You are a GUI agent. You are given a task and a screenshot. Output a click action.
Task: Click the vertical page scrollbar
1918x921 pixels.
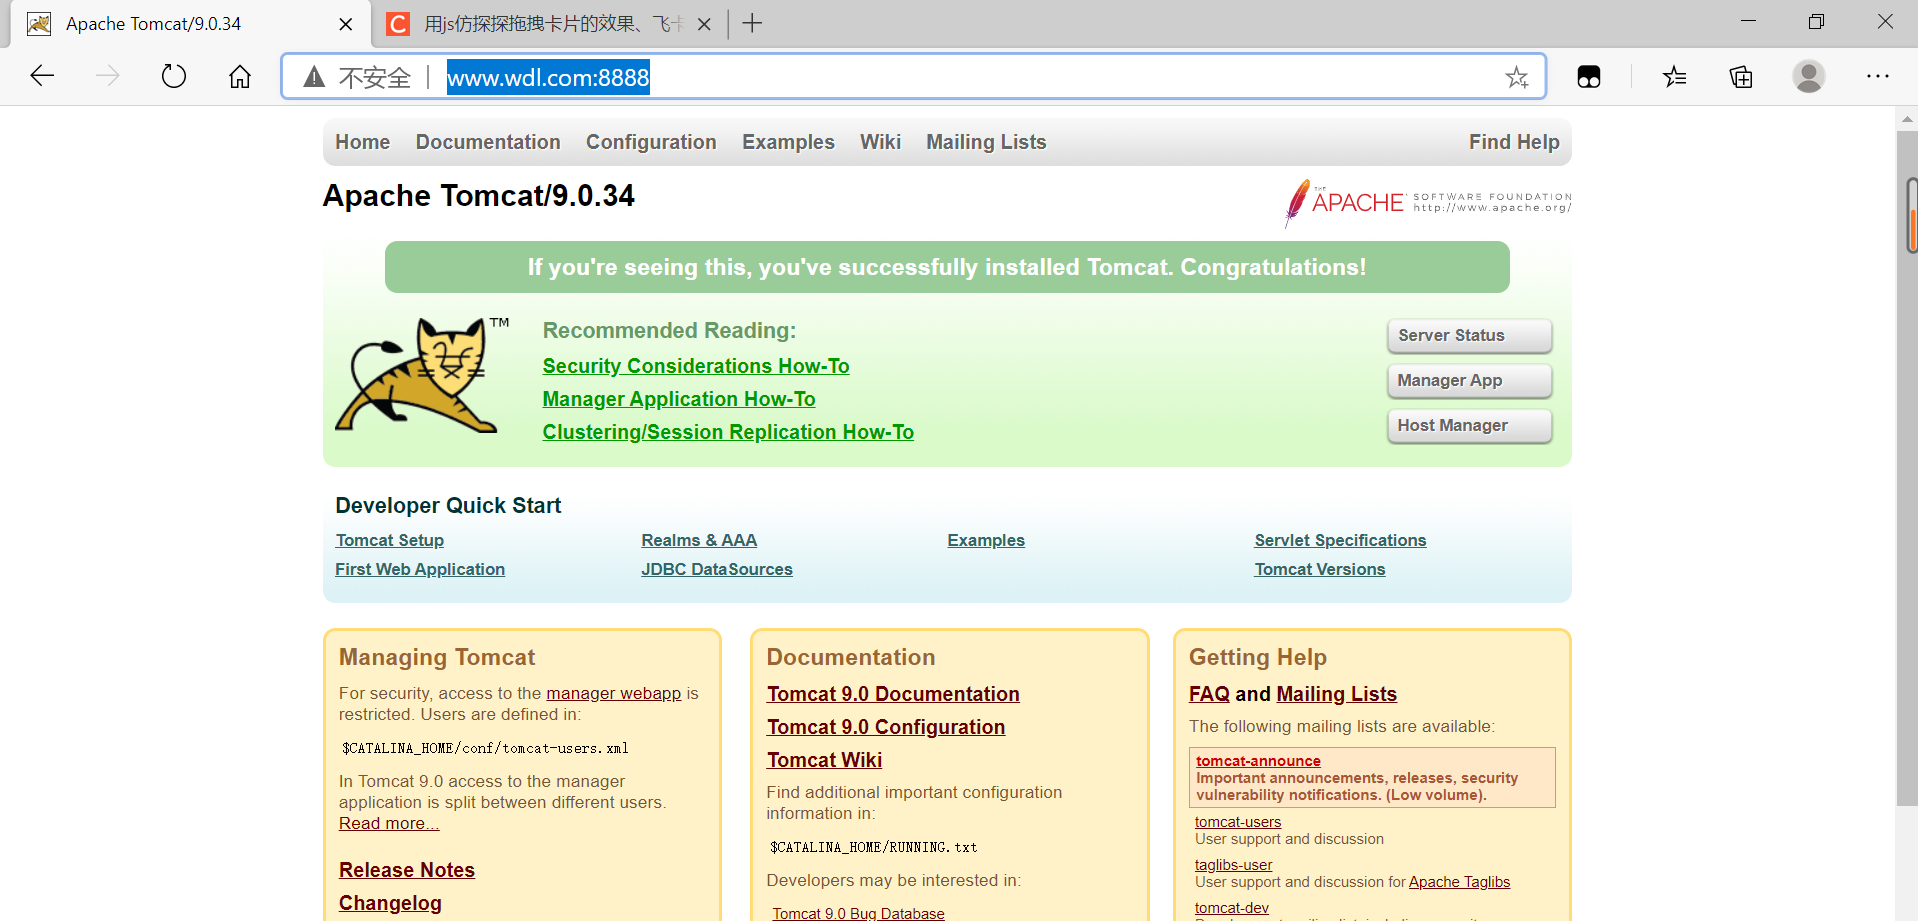tap(1907, 467)
